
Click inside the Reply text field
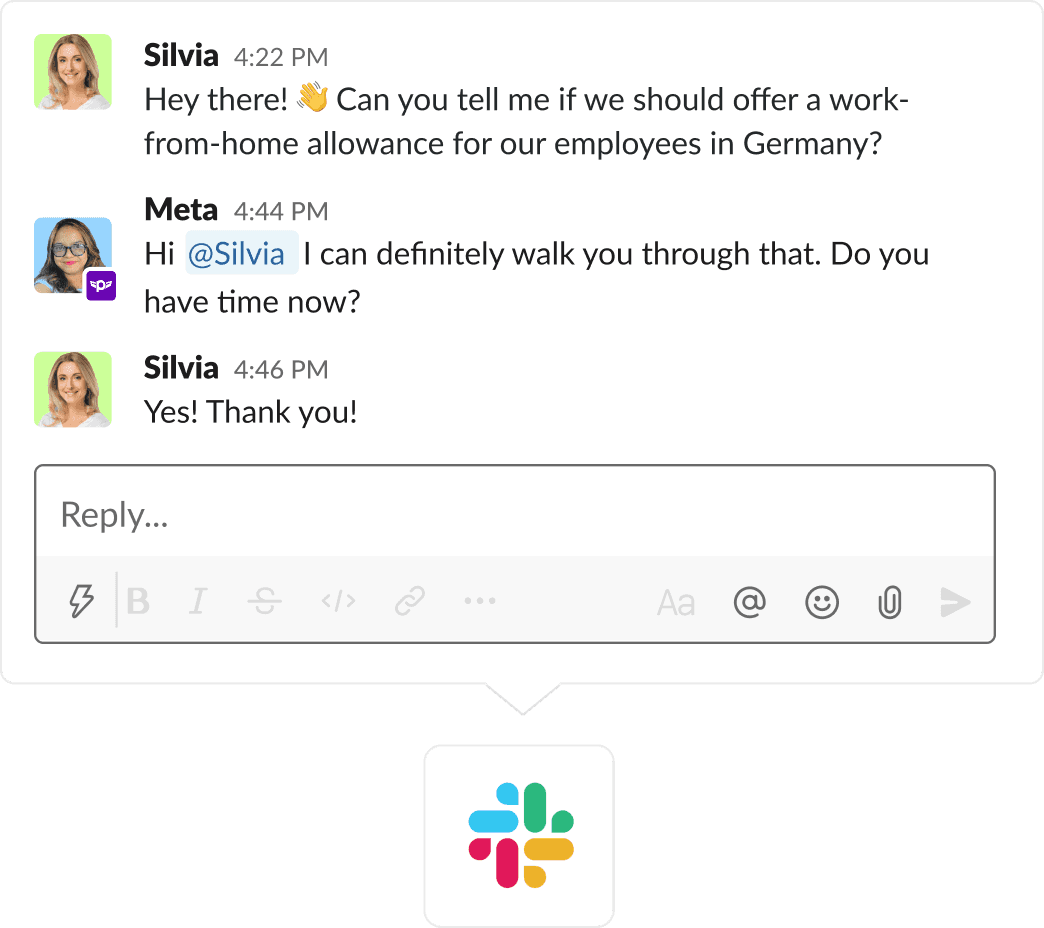click(x=514, y=515)
